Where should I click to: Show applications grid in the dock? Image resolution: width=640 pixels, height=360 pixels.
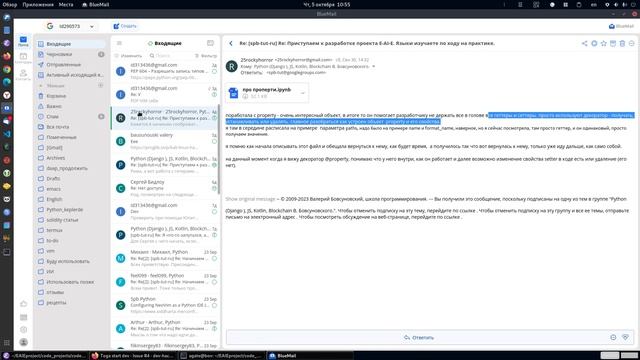7,342
